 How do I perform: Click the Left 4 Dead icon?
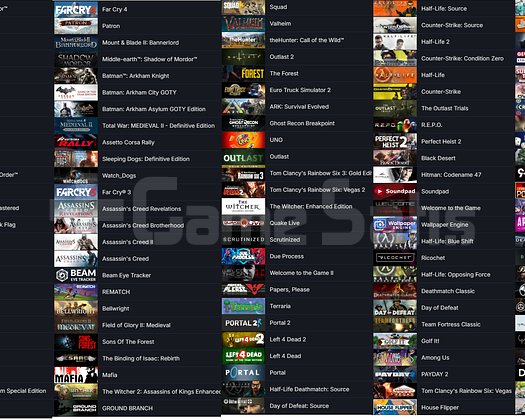pyautogui.click(x=243, y=356)
